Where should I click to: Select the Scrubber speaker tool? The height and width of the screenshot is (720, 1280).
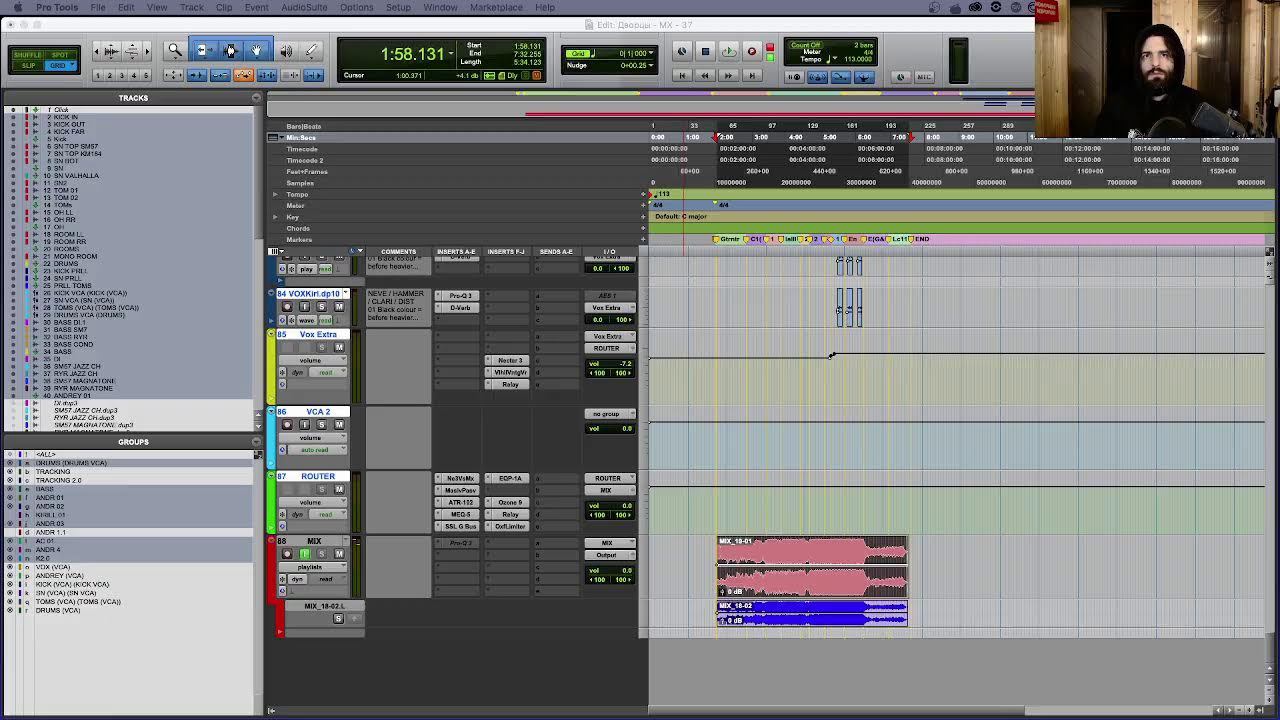pos(286,51)
